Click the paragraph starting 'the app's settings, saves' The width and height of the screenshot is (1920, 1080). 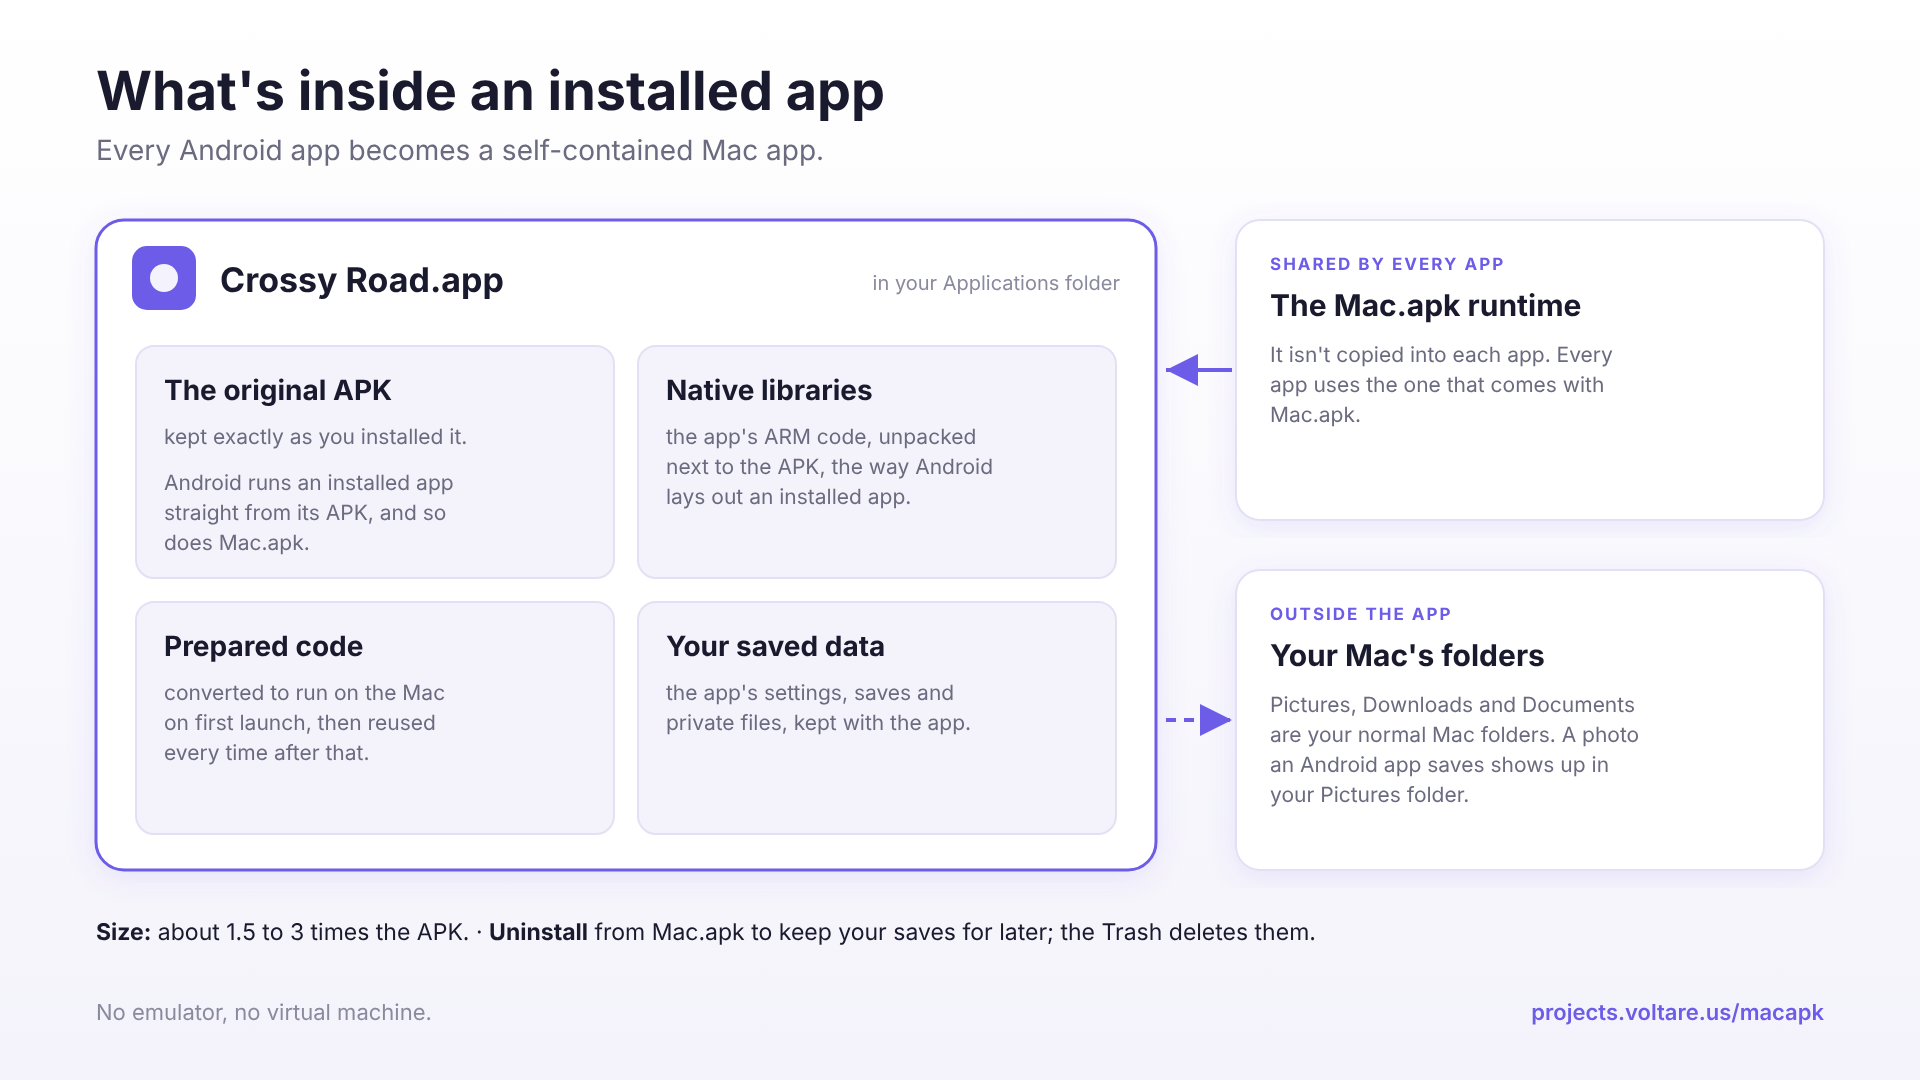[x=818, y=707]
